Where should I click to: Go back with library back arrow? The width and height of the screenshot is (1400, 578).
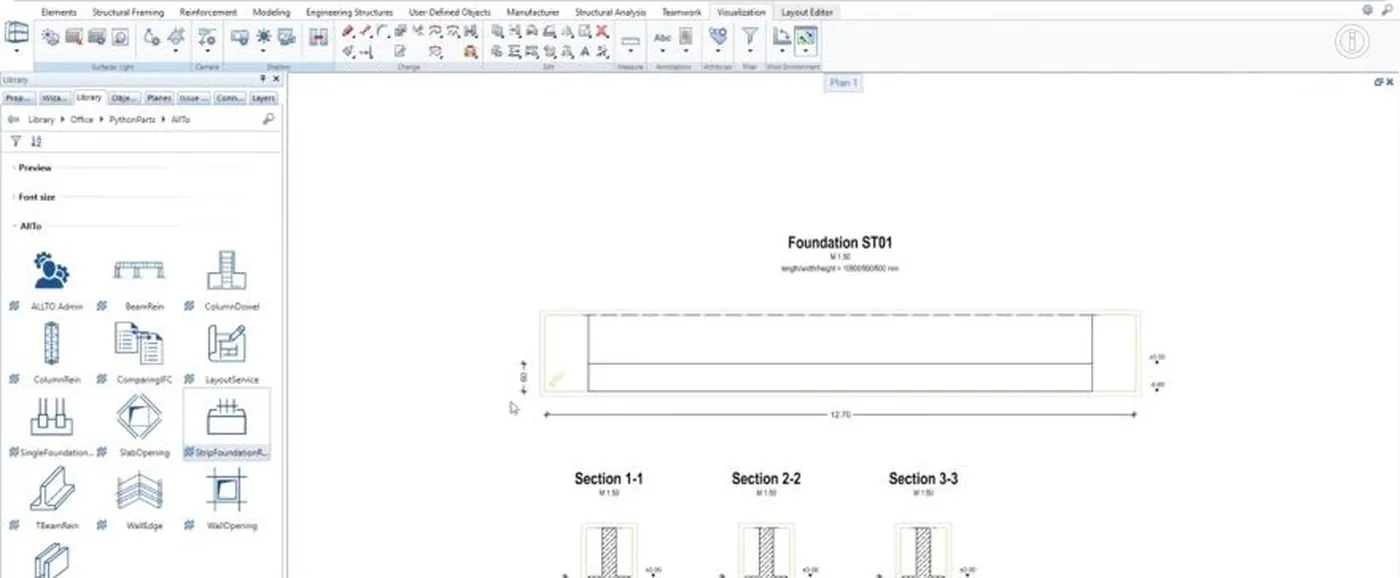tap(13, 119)
